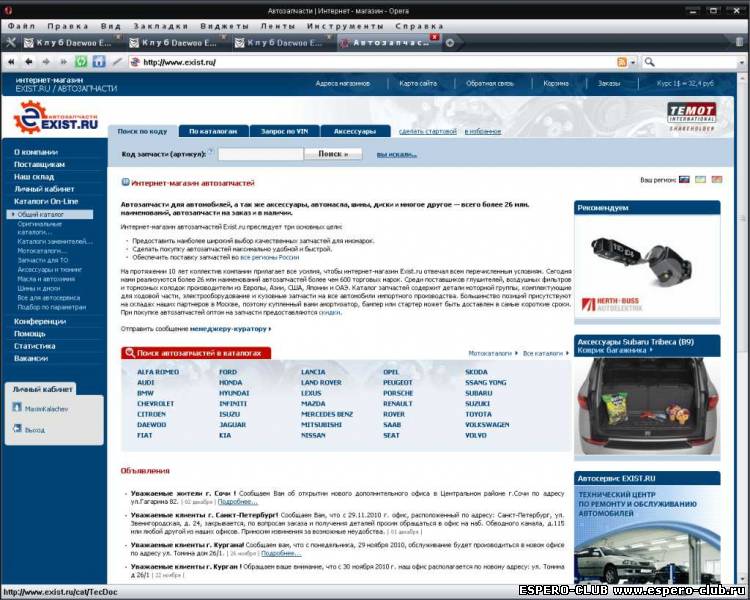Click the Выход logout icon
Image resolution: width=750 pixels, height=600 pixels.
[x=17, y=428]
